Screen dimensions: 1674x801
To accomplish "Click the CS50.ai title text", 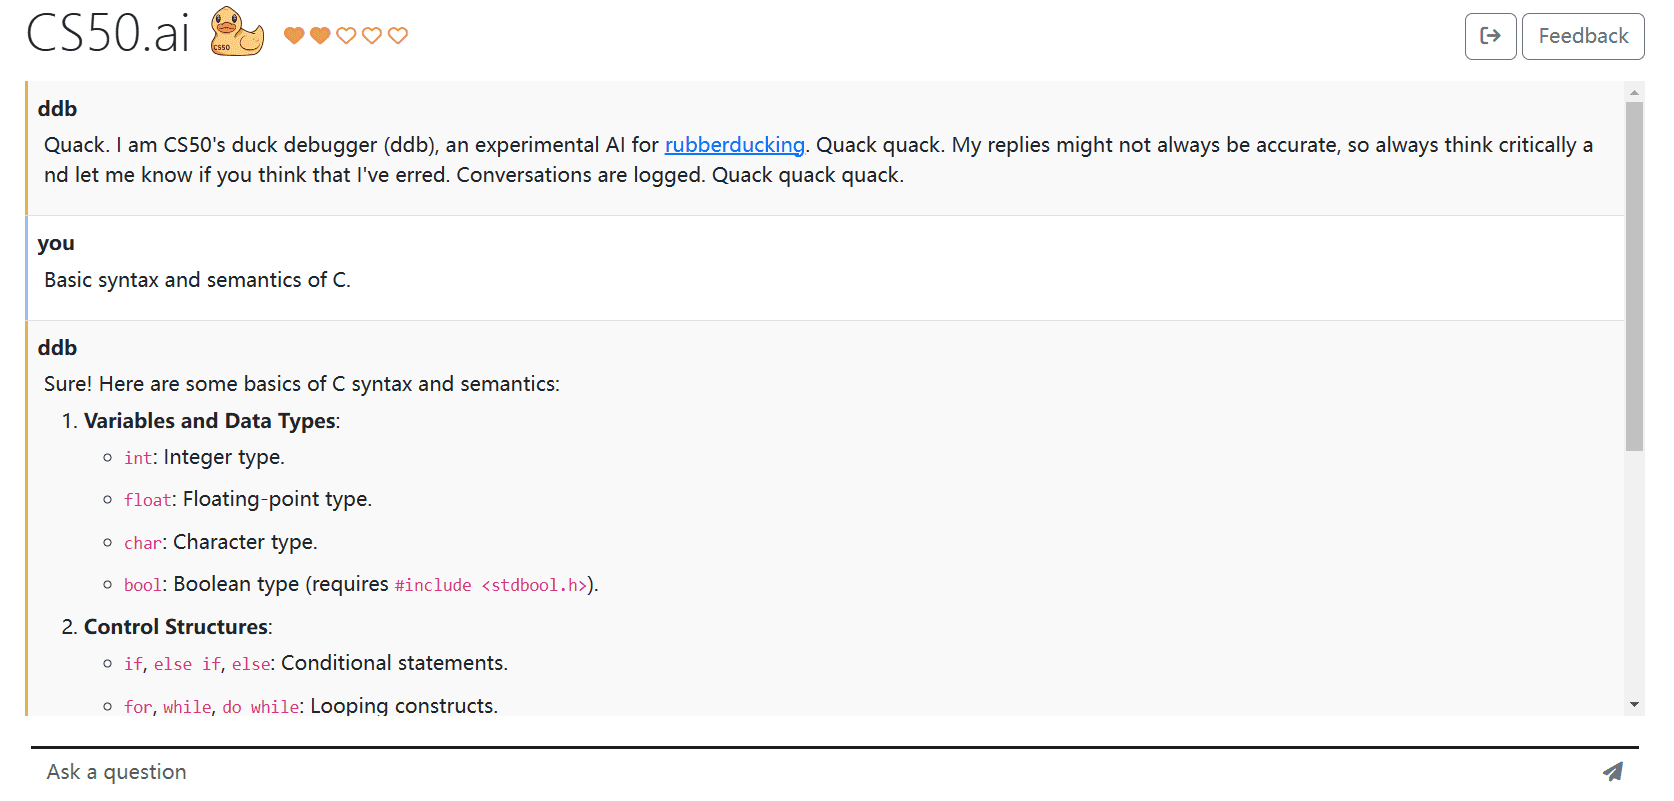I will coord(108,33).
